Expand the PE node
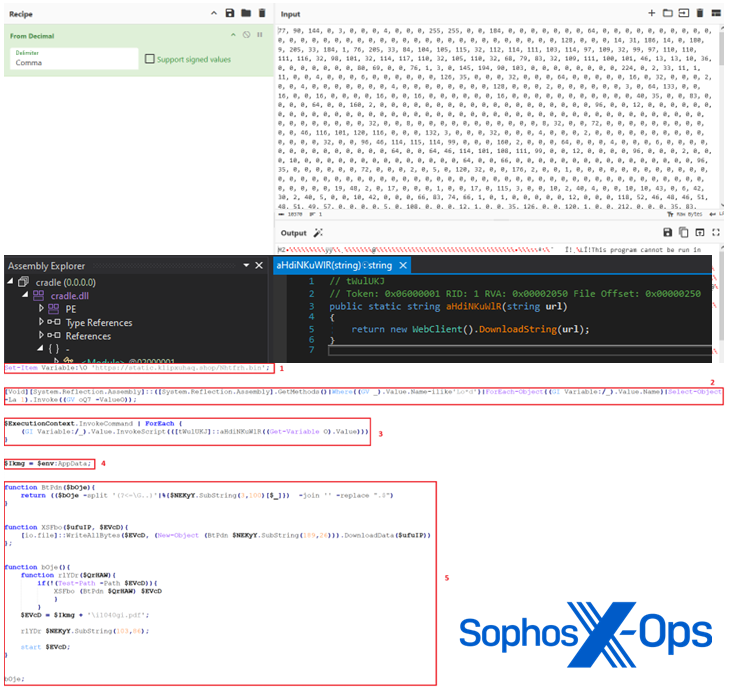The height and width of the screenshot is (693, 729). coord(41,308)
